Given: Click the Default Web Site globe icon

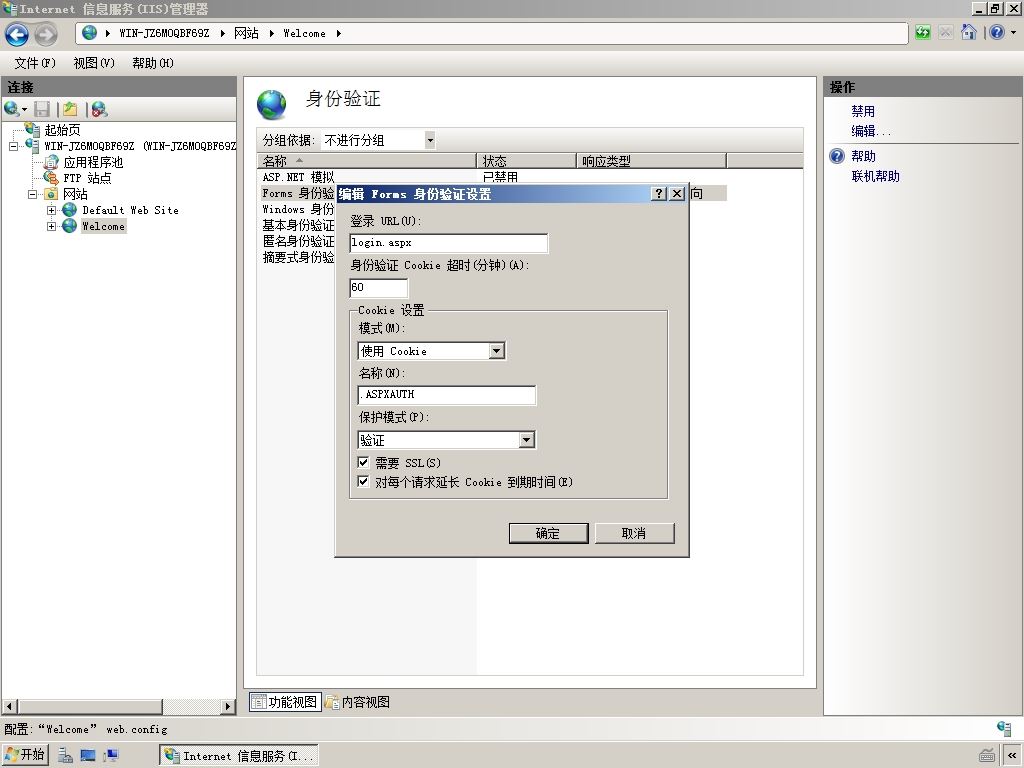Looking at the screenshot, I should pos(69,210).
